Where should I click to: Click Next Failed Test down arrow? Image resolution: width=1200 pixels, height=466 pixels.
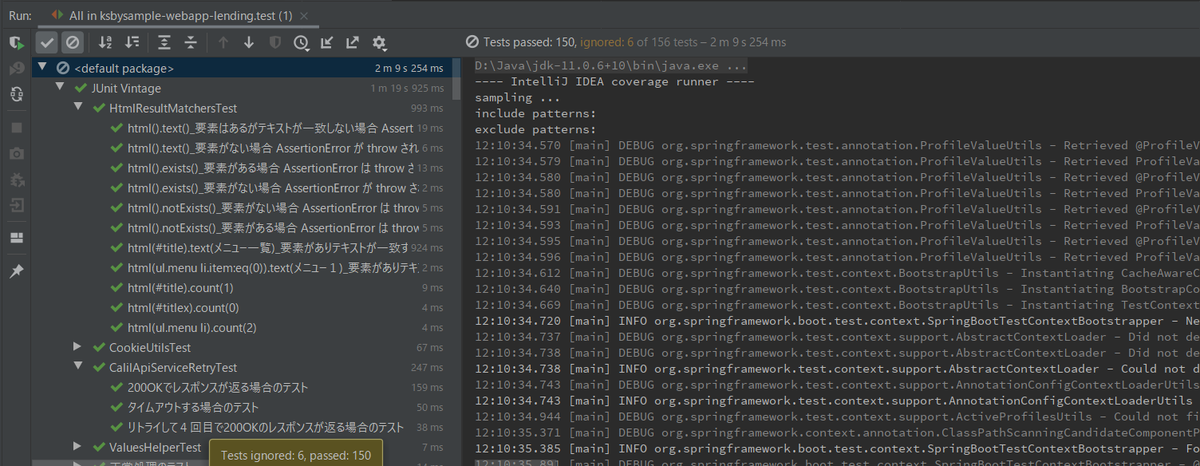click(249, 42)
